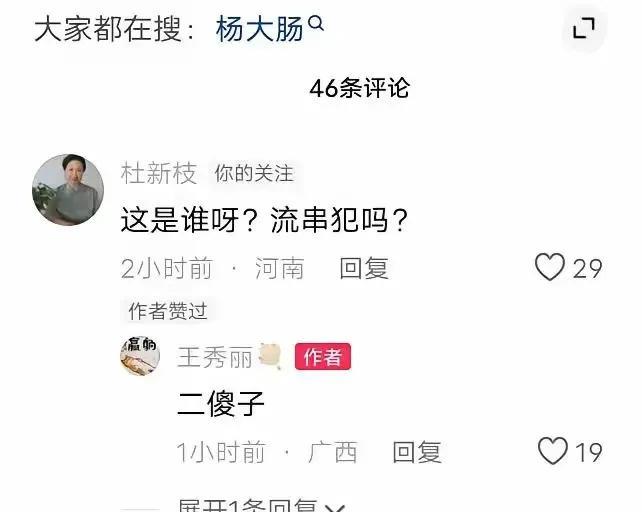
Task: Click the red 作者 author badge
Action: click(323, 356)
